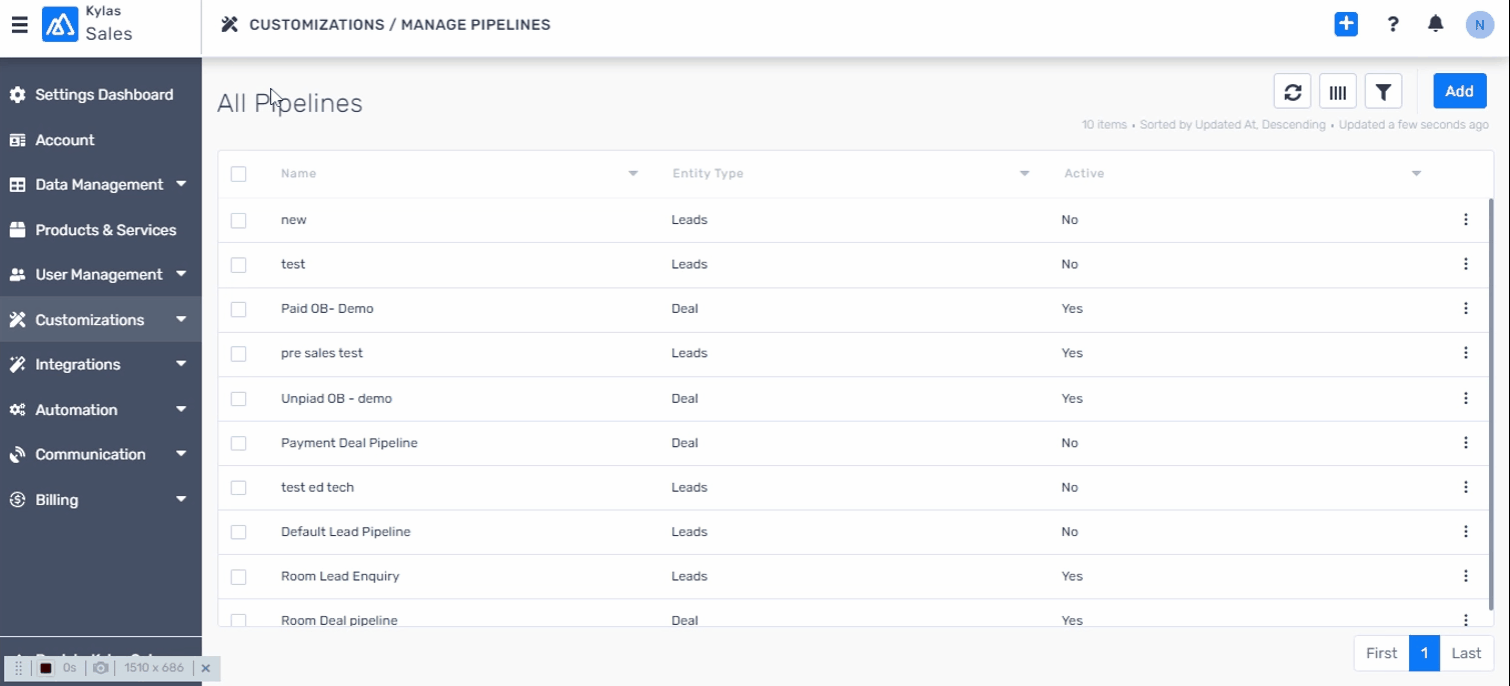The height and width of the screenshot is (686, 1510).
Task: Open the user profile avatar N
Action: click(x=1479, y=25)
